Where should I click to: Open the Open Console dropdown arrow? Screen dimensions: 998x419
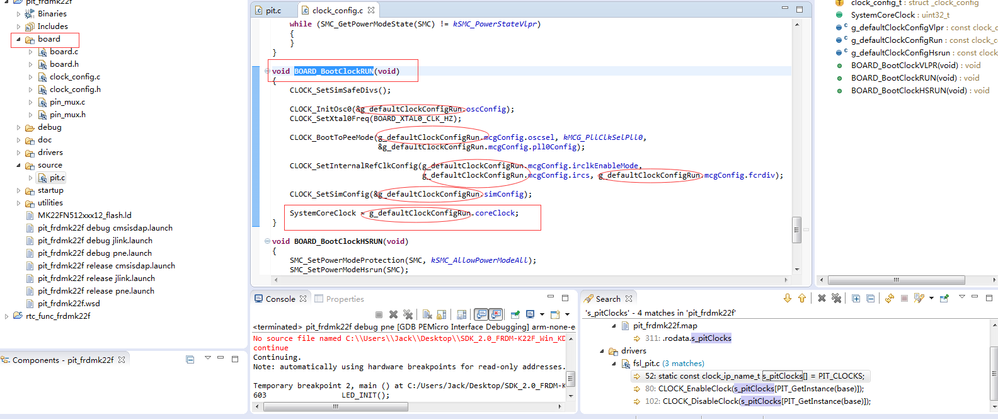click(x=567, y=315)
